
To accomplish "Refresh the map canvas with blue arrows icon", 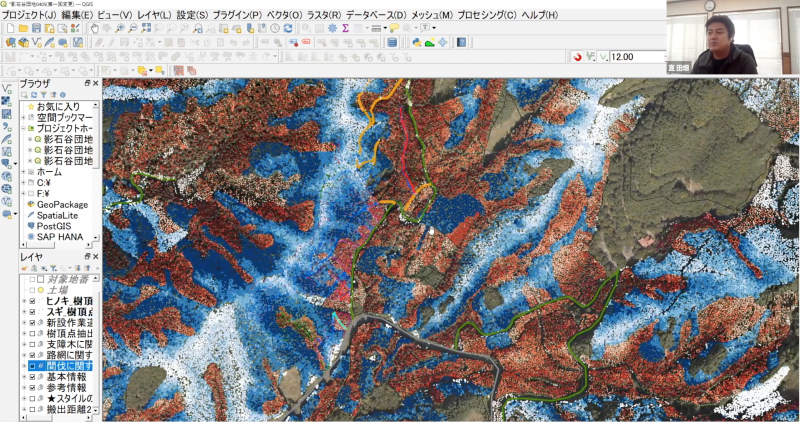I will click(x=288, y=29).
